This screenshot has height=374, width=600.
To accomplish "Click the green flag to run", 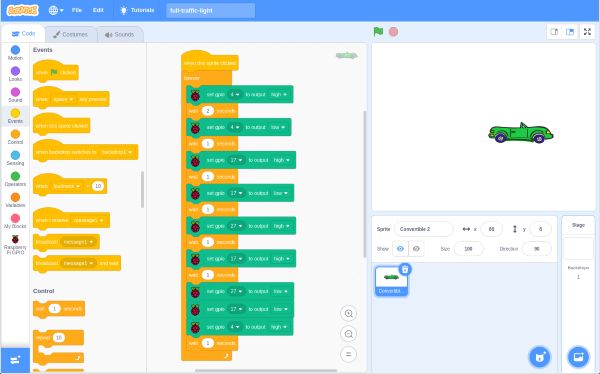I will click(378, 32).
